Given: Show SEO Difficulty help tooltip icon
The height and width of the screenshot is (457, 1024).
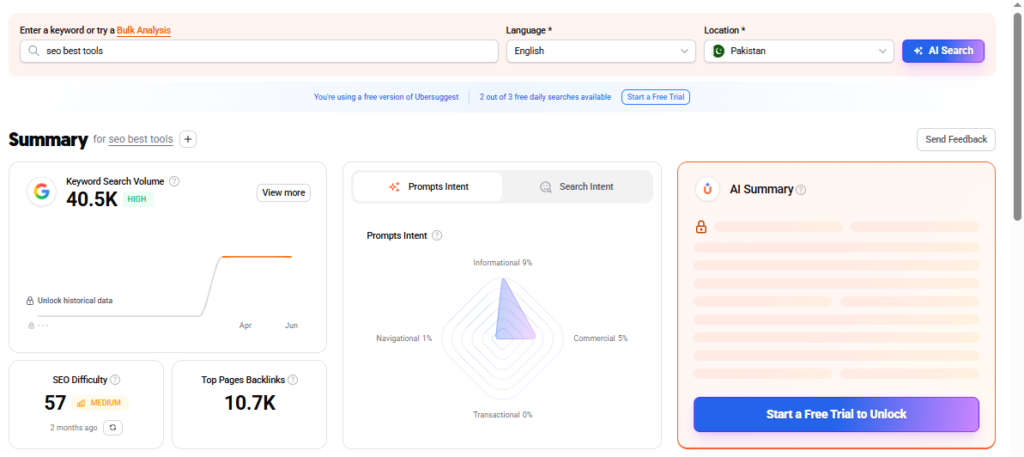Looking at the screenshot, I should coord(115,379).
